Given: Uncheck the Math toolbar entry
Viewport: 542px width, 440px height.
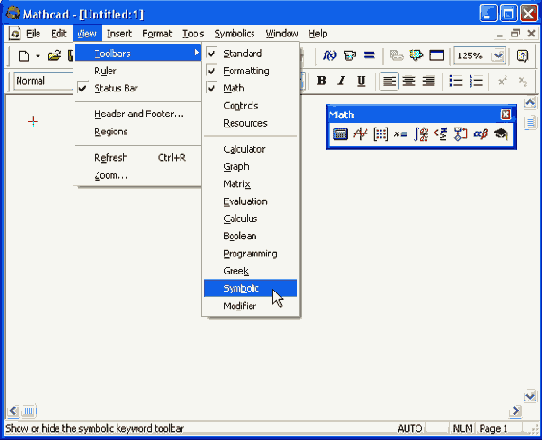Looking at the screenshot, I should coord(250,88).
